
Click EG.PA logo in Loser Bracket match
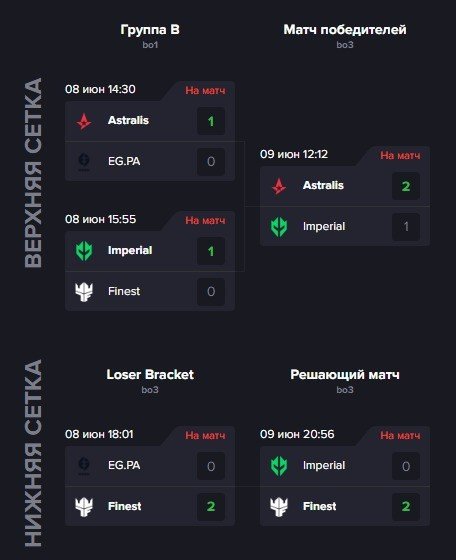(x=84, y=466)
